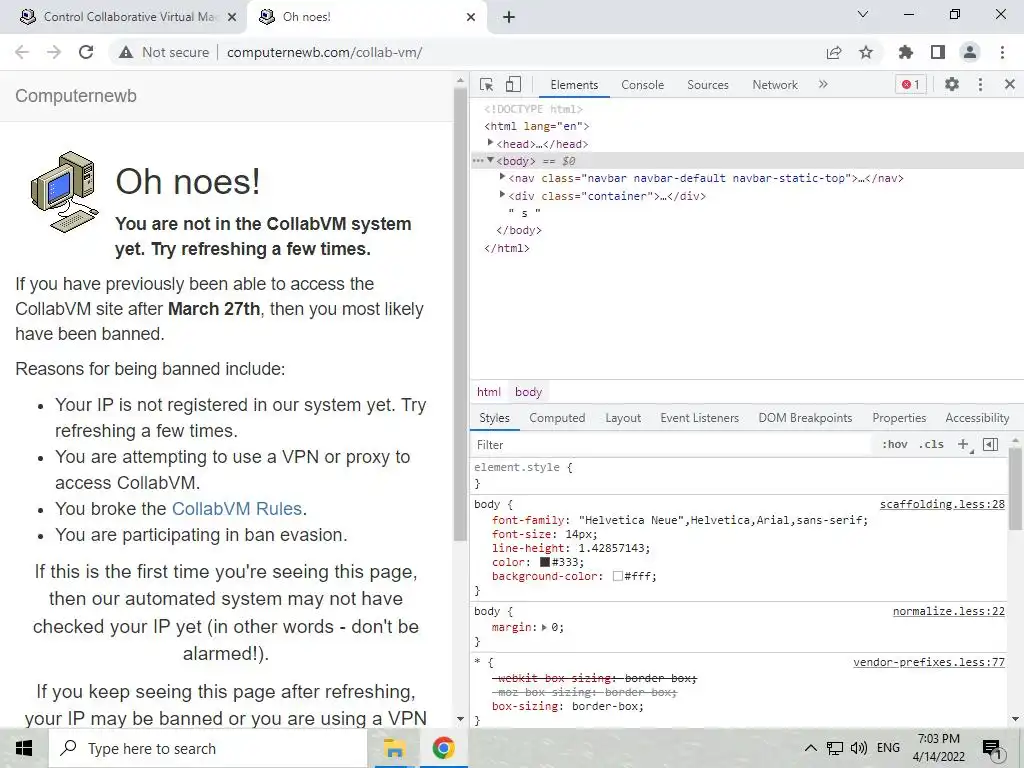
Task: Open the Computed styles tab
Action: (557, 418)
